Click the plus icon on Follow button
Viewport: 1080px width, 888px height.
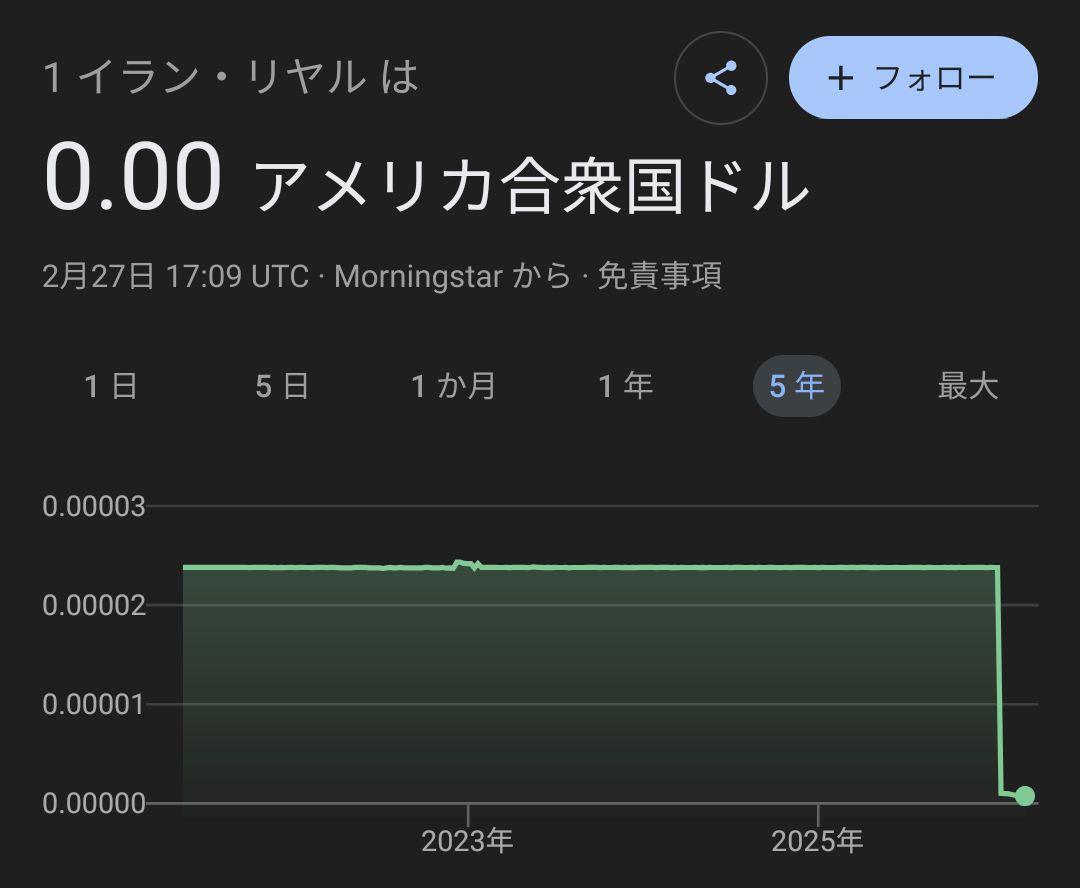point(841,78)
